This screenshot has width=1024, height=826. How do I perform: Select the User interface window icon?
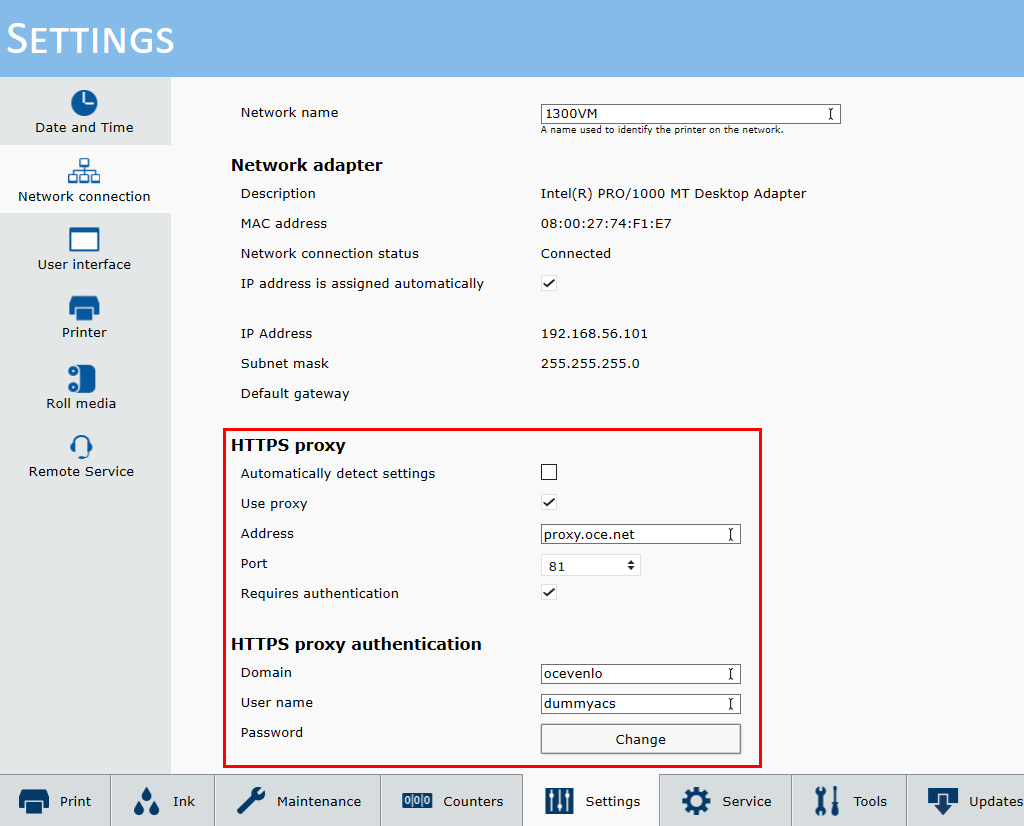[84, 240]
